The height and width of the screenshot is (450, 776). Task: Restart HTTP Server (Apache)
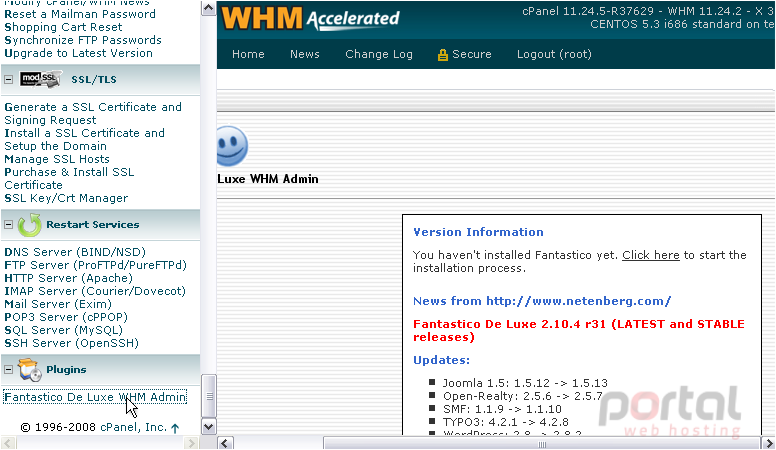(68, 278)
